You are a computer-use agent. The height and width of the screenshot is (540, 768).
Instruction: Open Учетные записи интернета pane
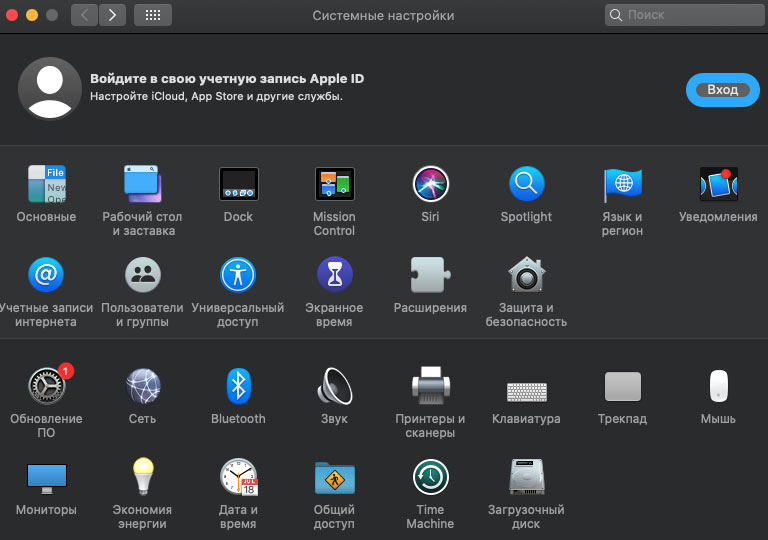(46, 274)
